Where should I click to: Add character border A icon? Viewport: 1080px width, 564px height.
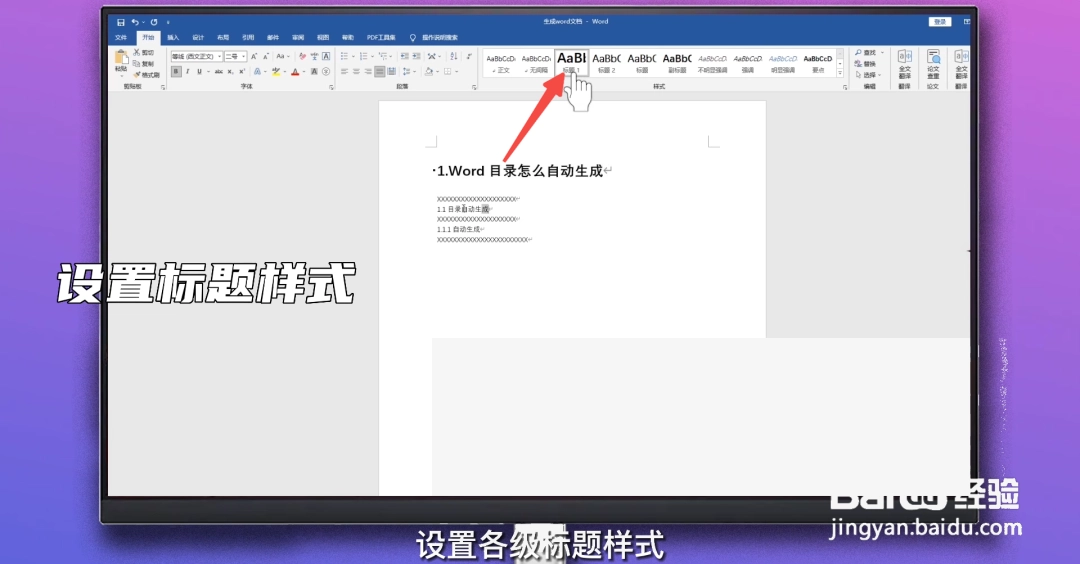point(326,56)
